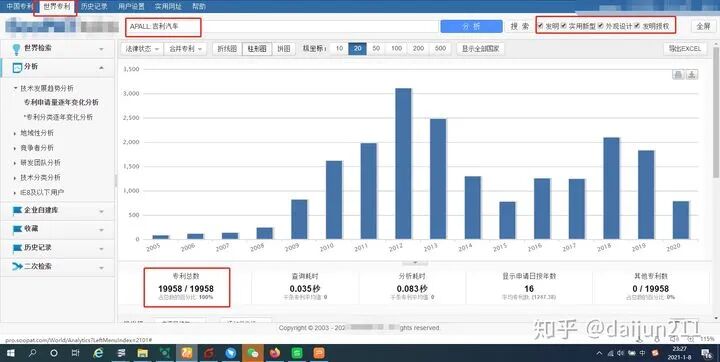Screen dimensions: 720x362
Task: Launch Internet Explorer from the taskbar
Action: (x=98, y=353)
